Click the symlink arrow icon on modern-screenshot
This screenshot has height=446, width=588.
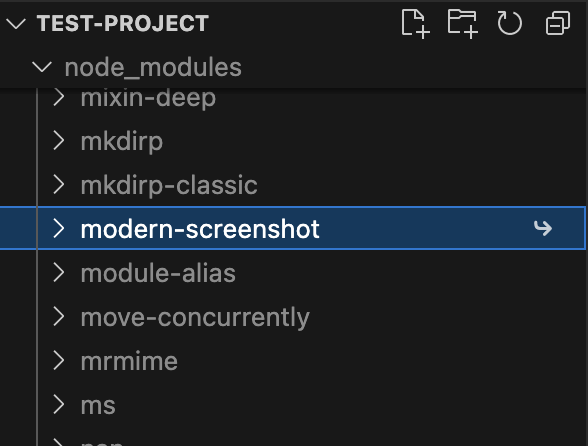543,228
